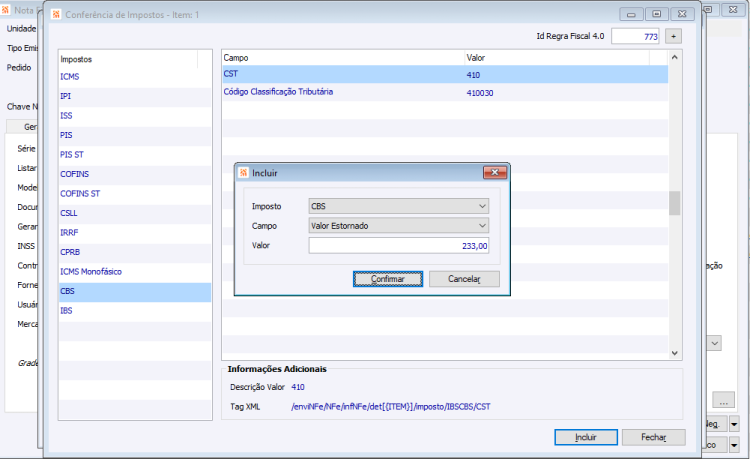Open the ellipsis button in background window

[x=723, y=400]
